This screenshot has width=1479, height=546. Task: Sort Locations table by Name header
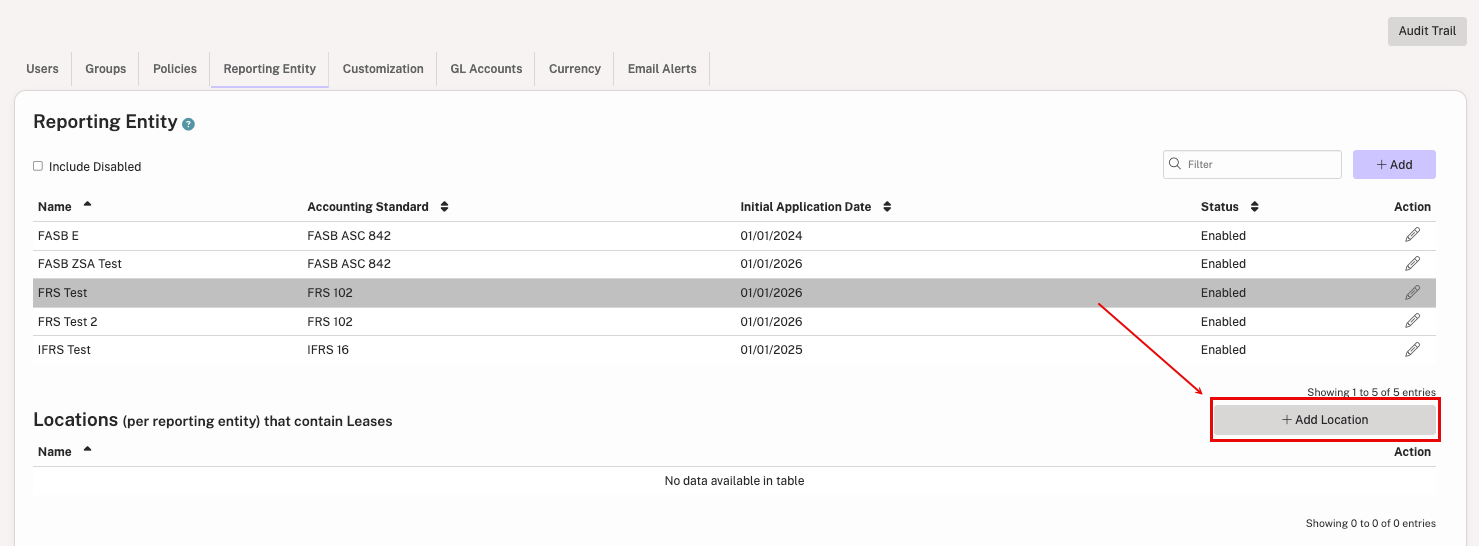tap(65, 451)
